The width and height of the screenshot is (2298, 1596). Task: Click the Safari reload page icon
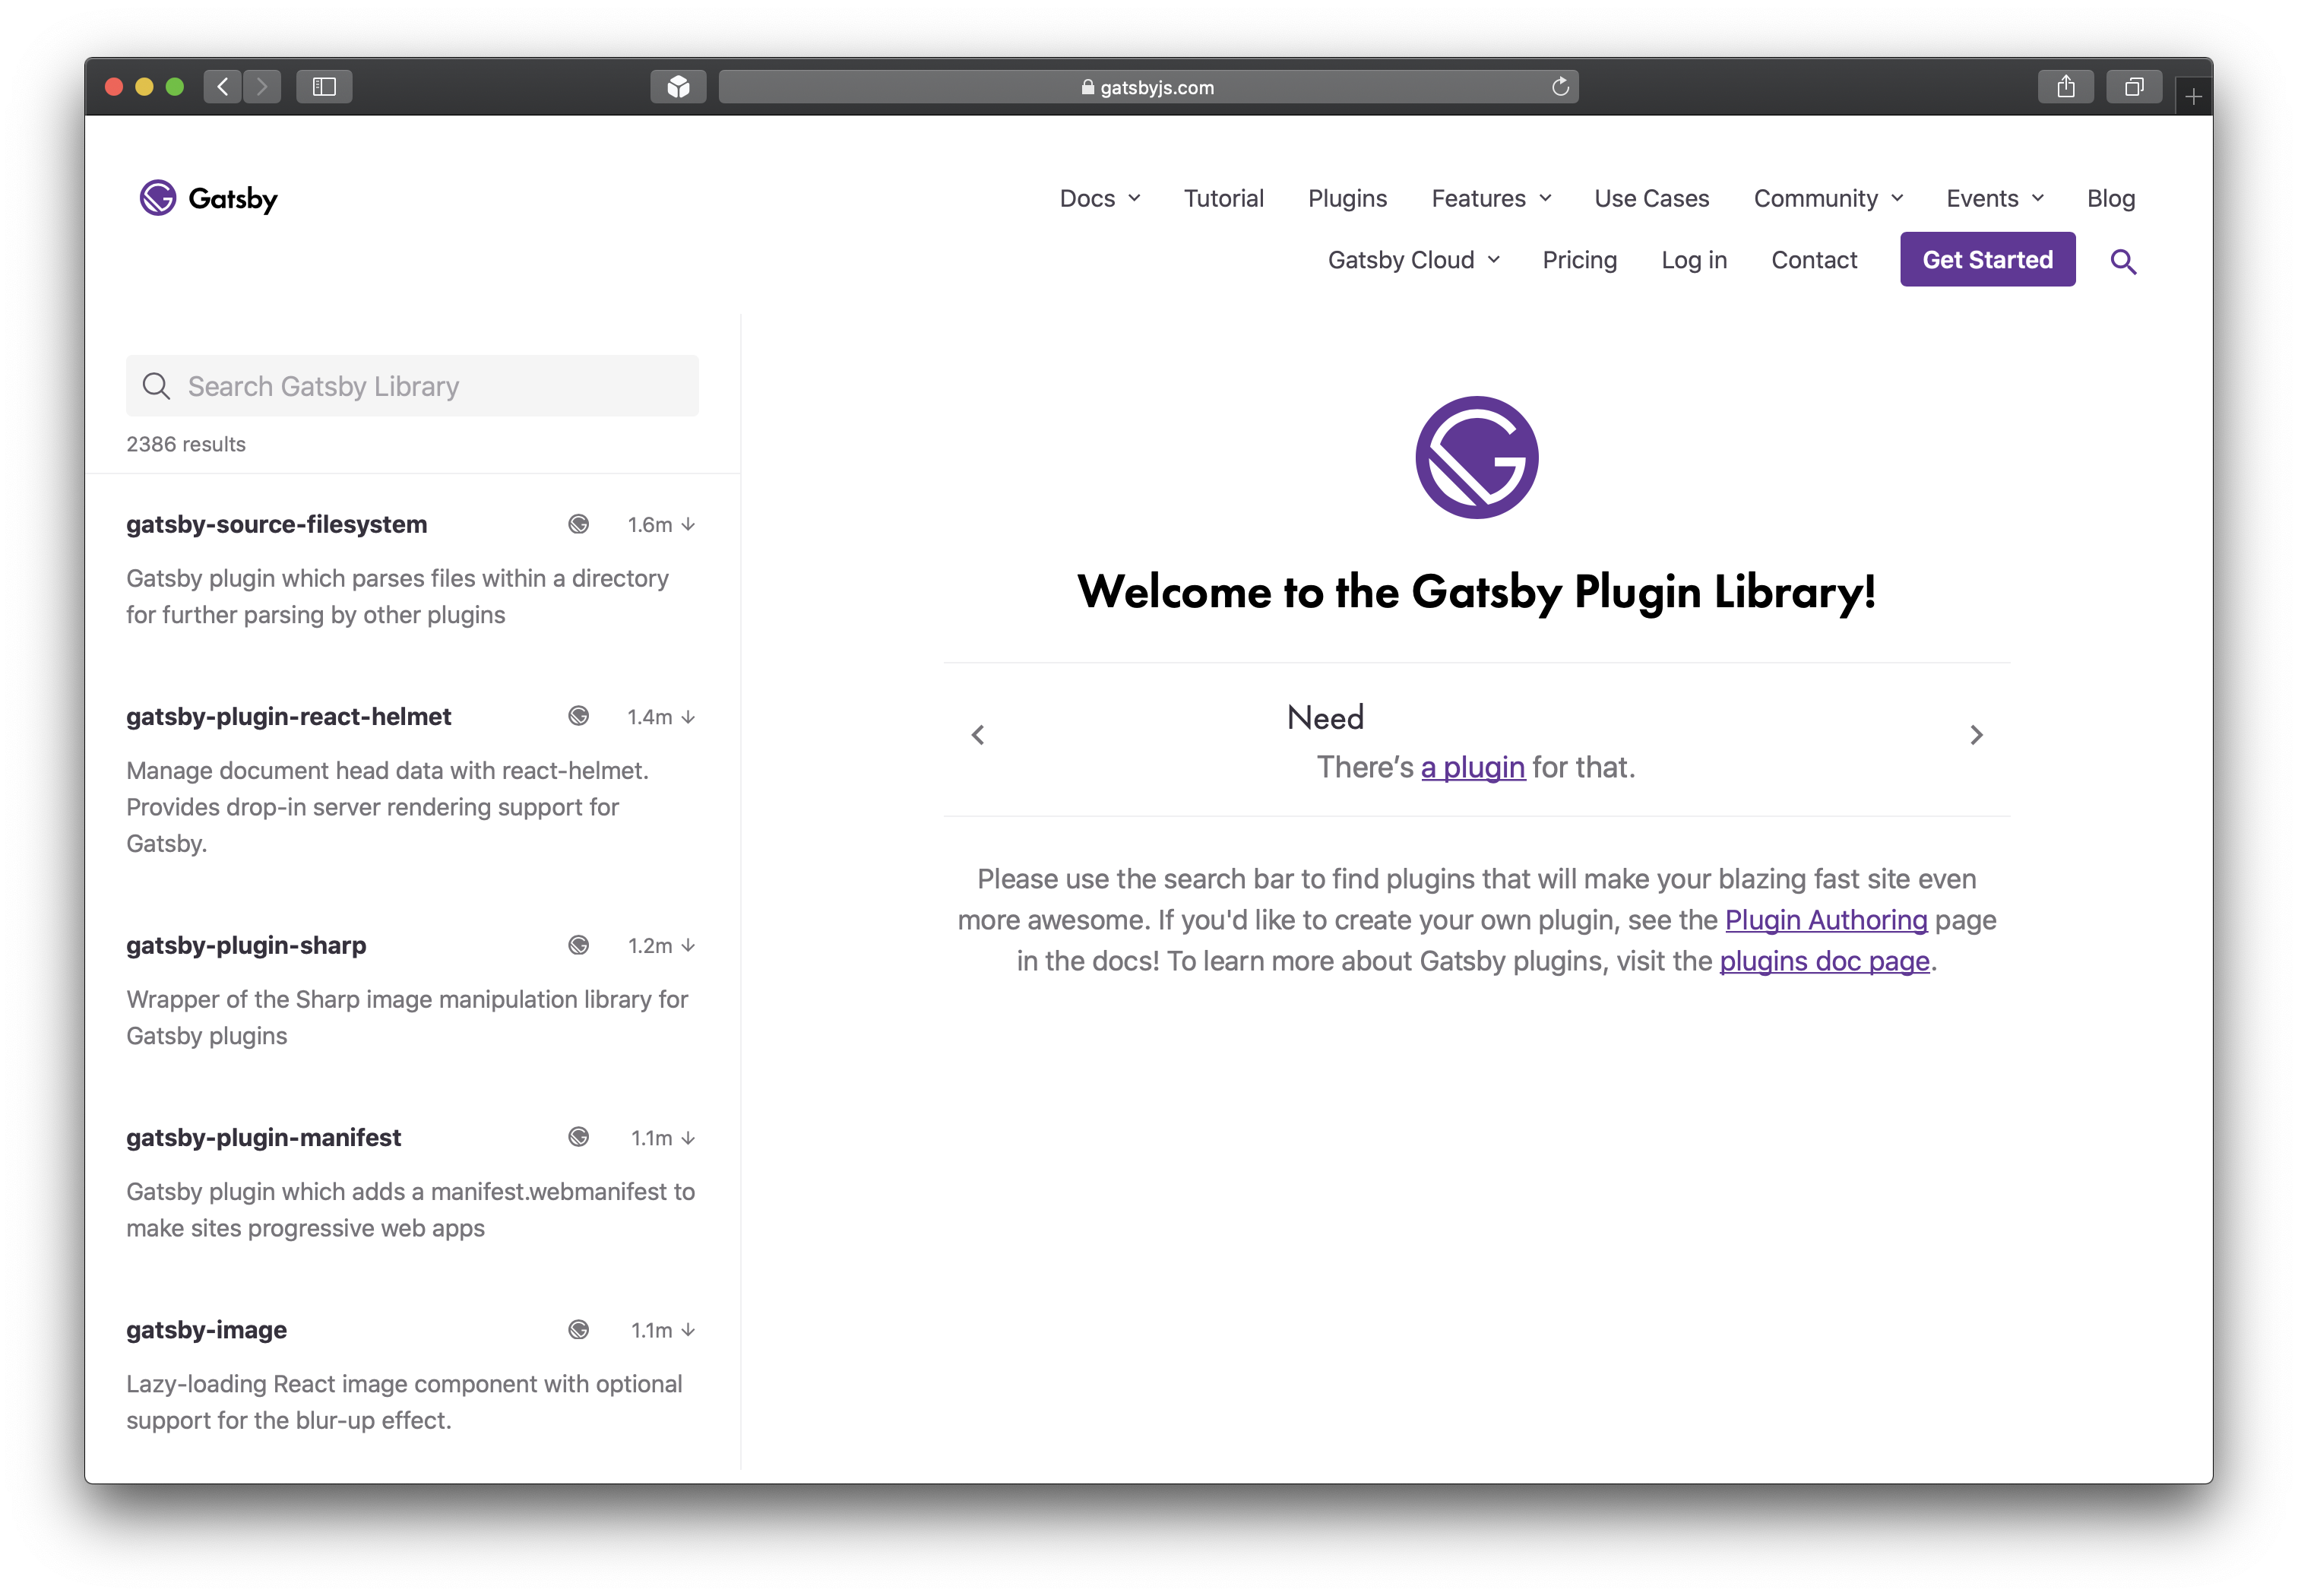pos(1559,87)
